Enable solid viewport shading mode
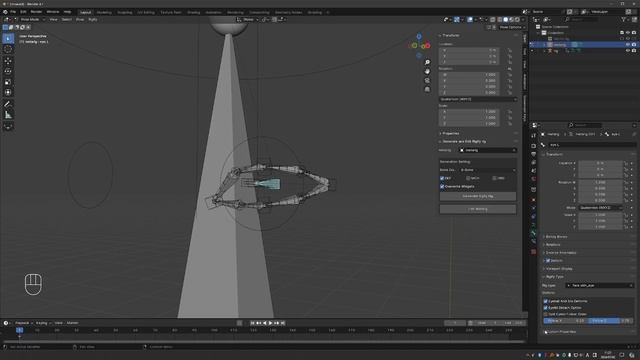Image resolution: width=640 pixels, height=360 pixels. (505, 19)
